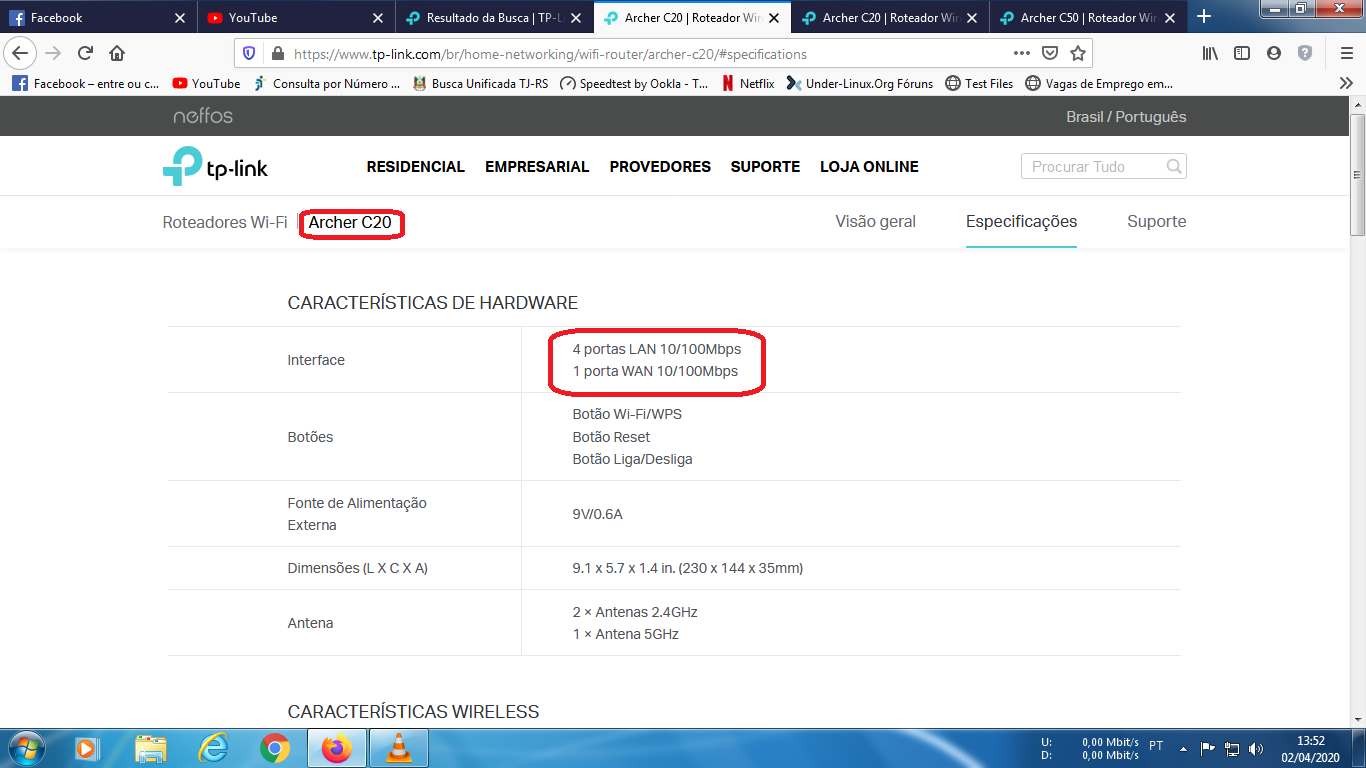
Task: Click the Firefox taskbar button
Action: [x=337, y=748]
